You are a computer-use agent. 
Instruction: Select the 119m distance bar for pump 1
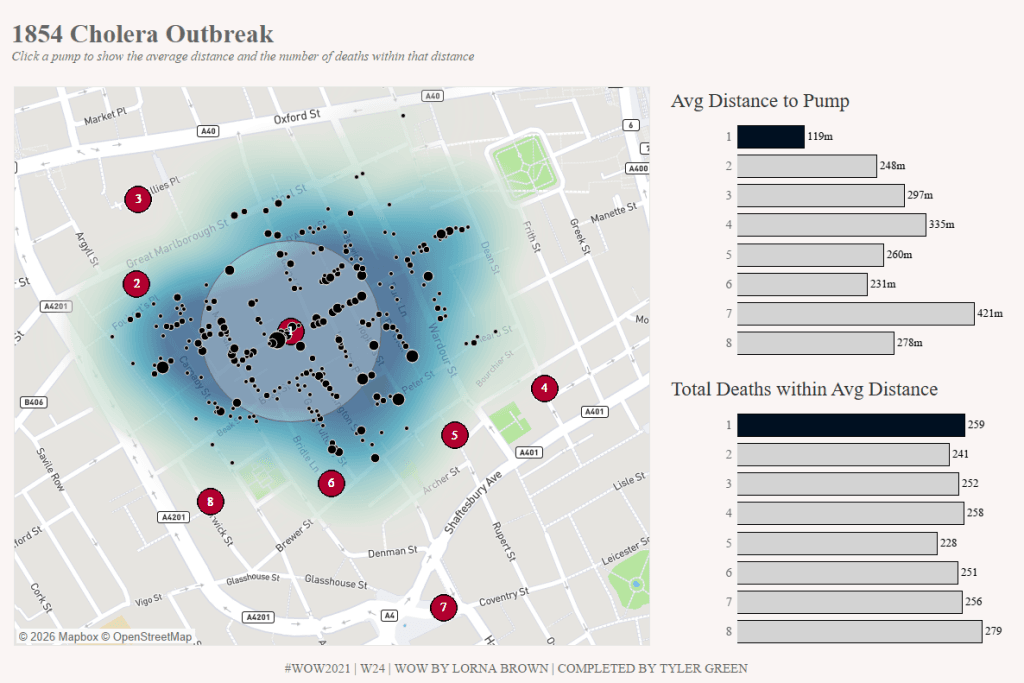point(770,135)
